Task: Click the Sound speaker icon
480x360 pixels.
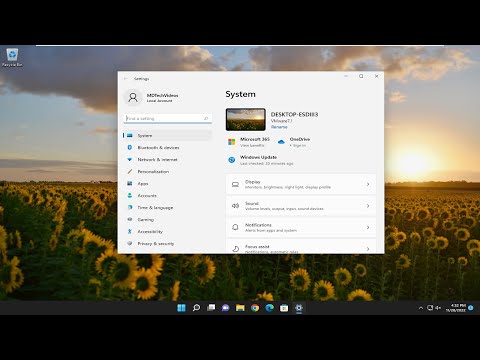Action: tap(235, 206)
